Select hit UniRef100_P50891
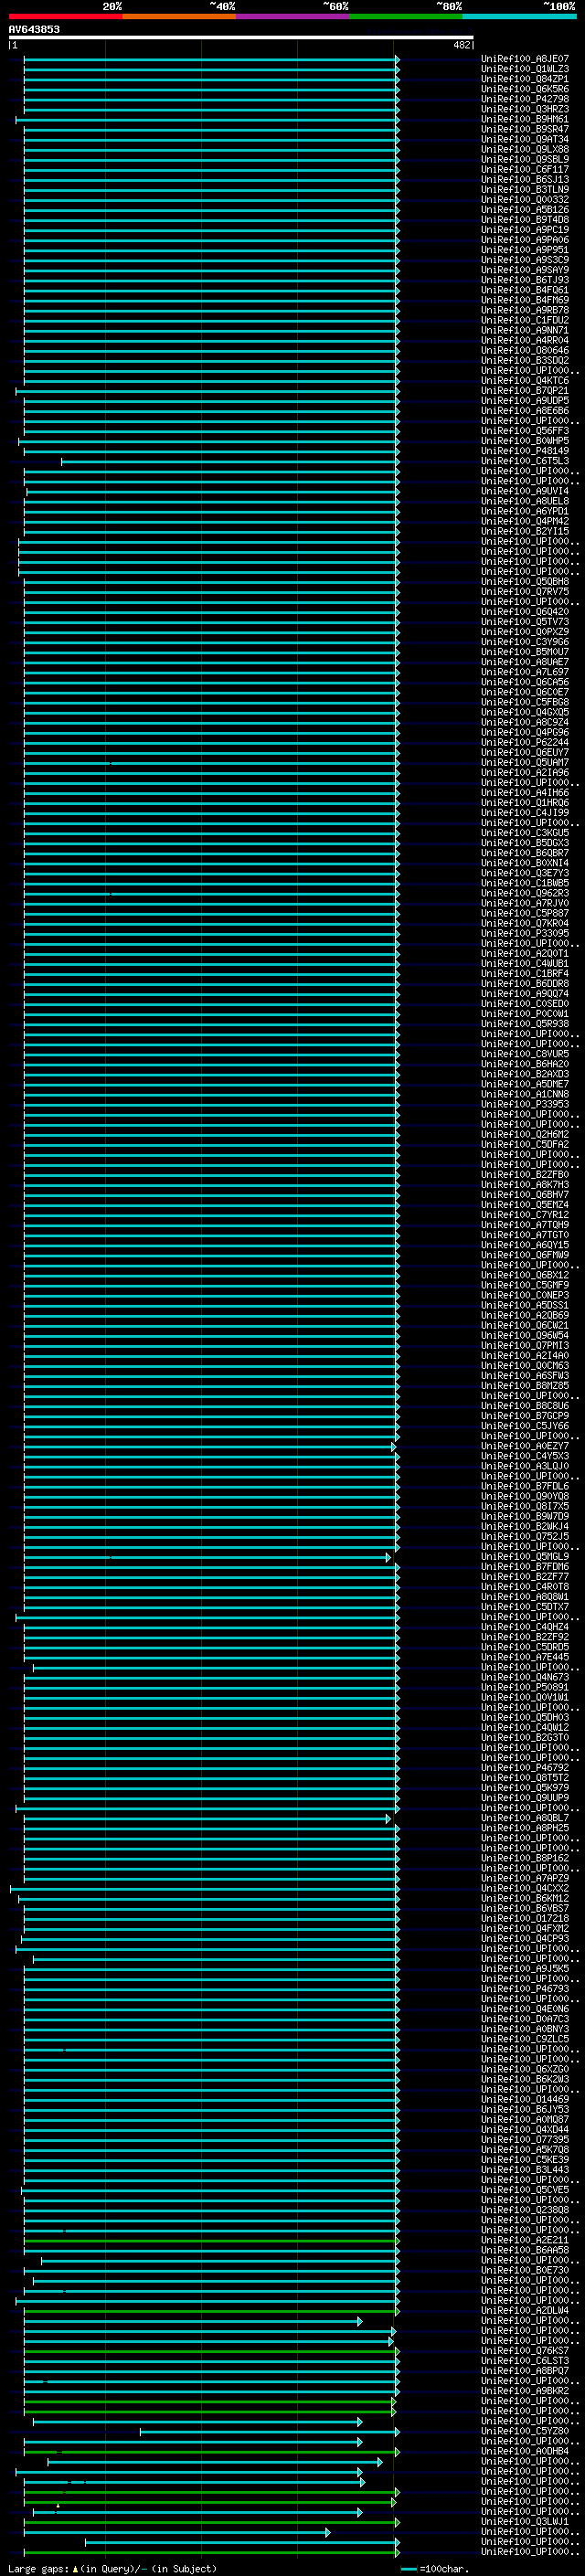 (x=525, y=1687)
